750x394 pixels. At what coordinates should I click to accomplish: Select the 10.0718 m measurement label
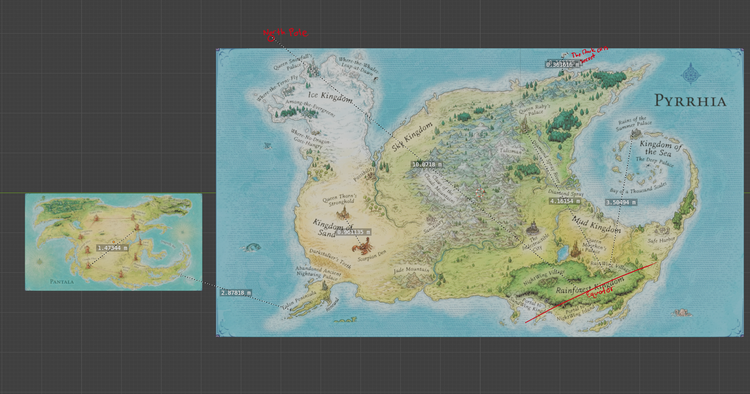[x=427, y=164]
